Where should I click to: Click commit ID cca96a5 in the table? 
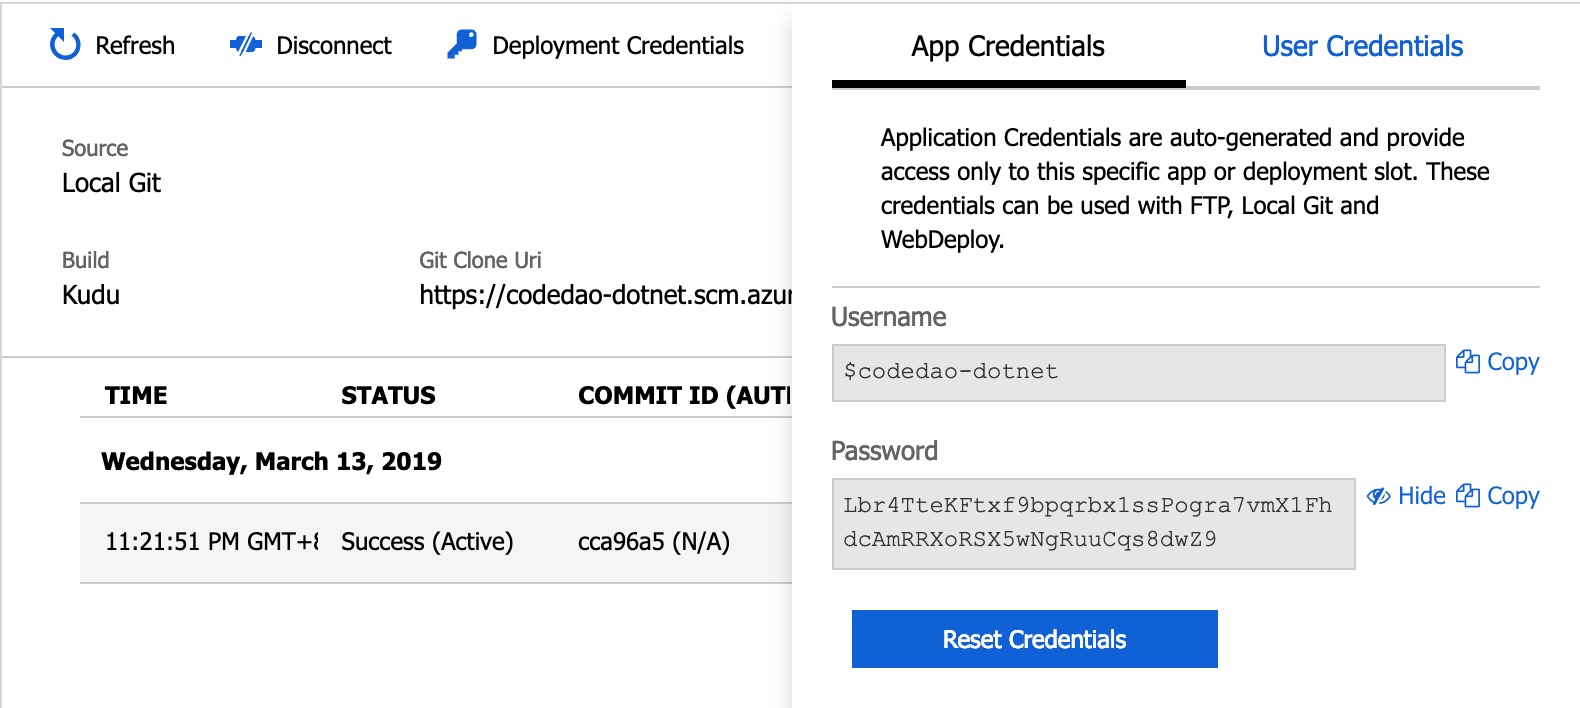click(x=653, y=542)
